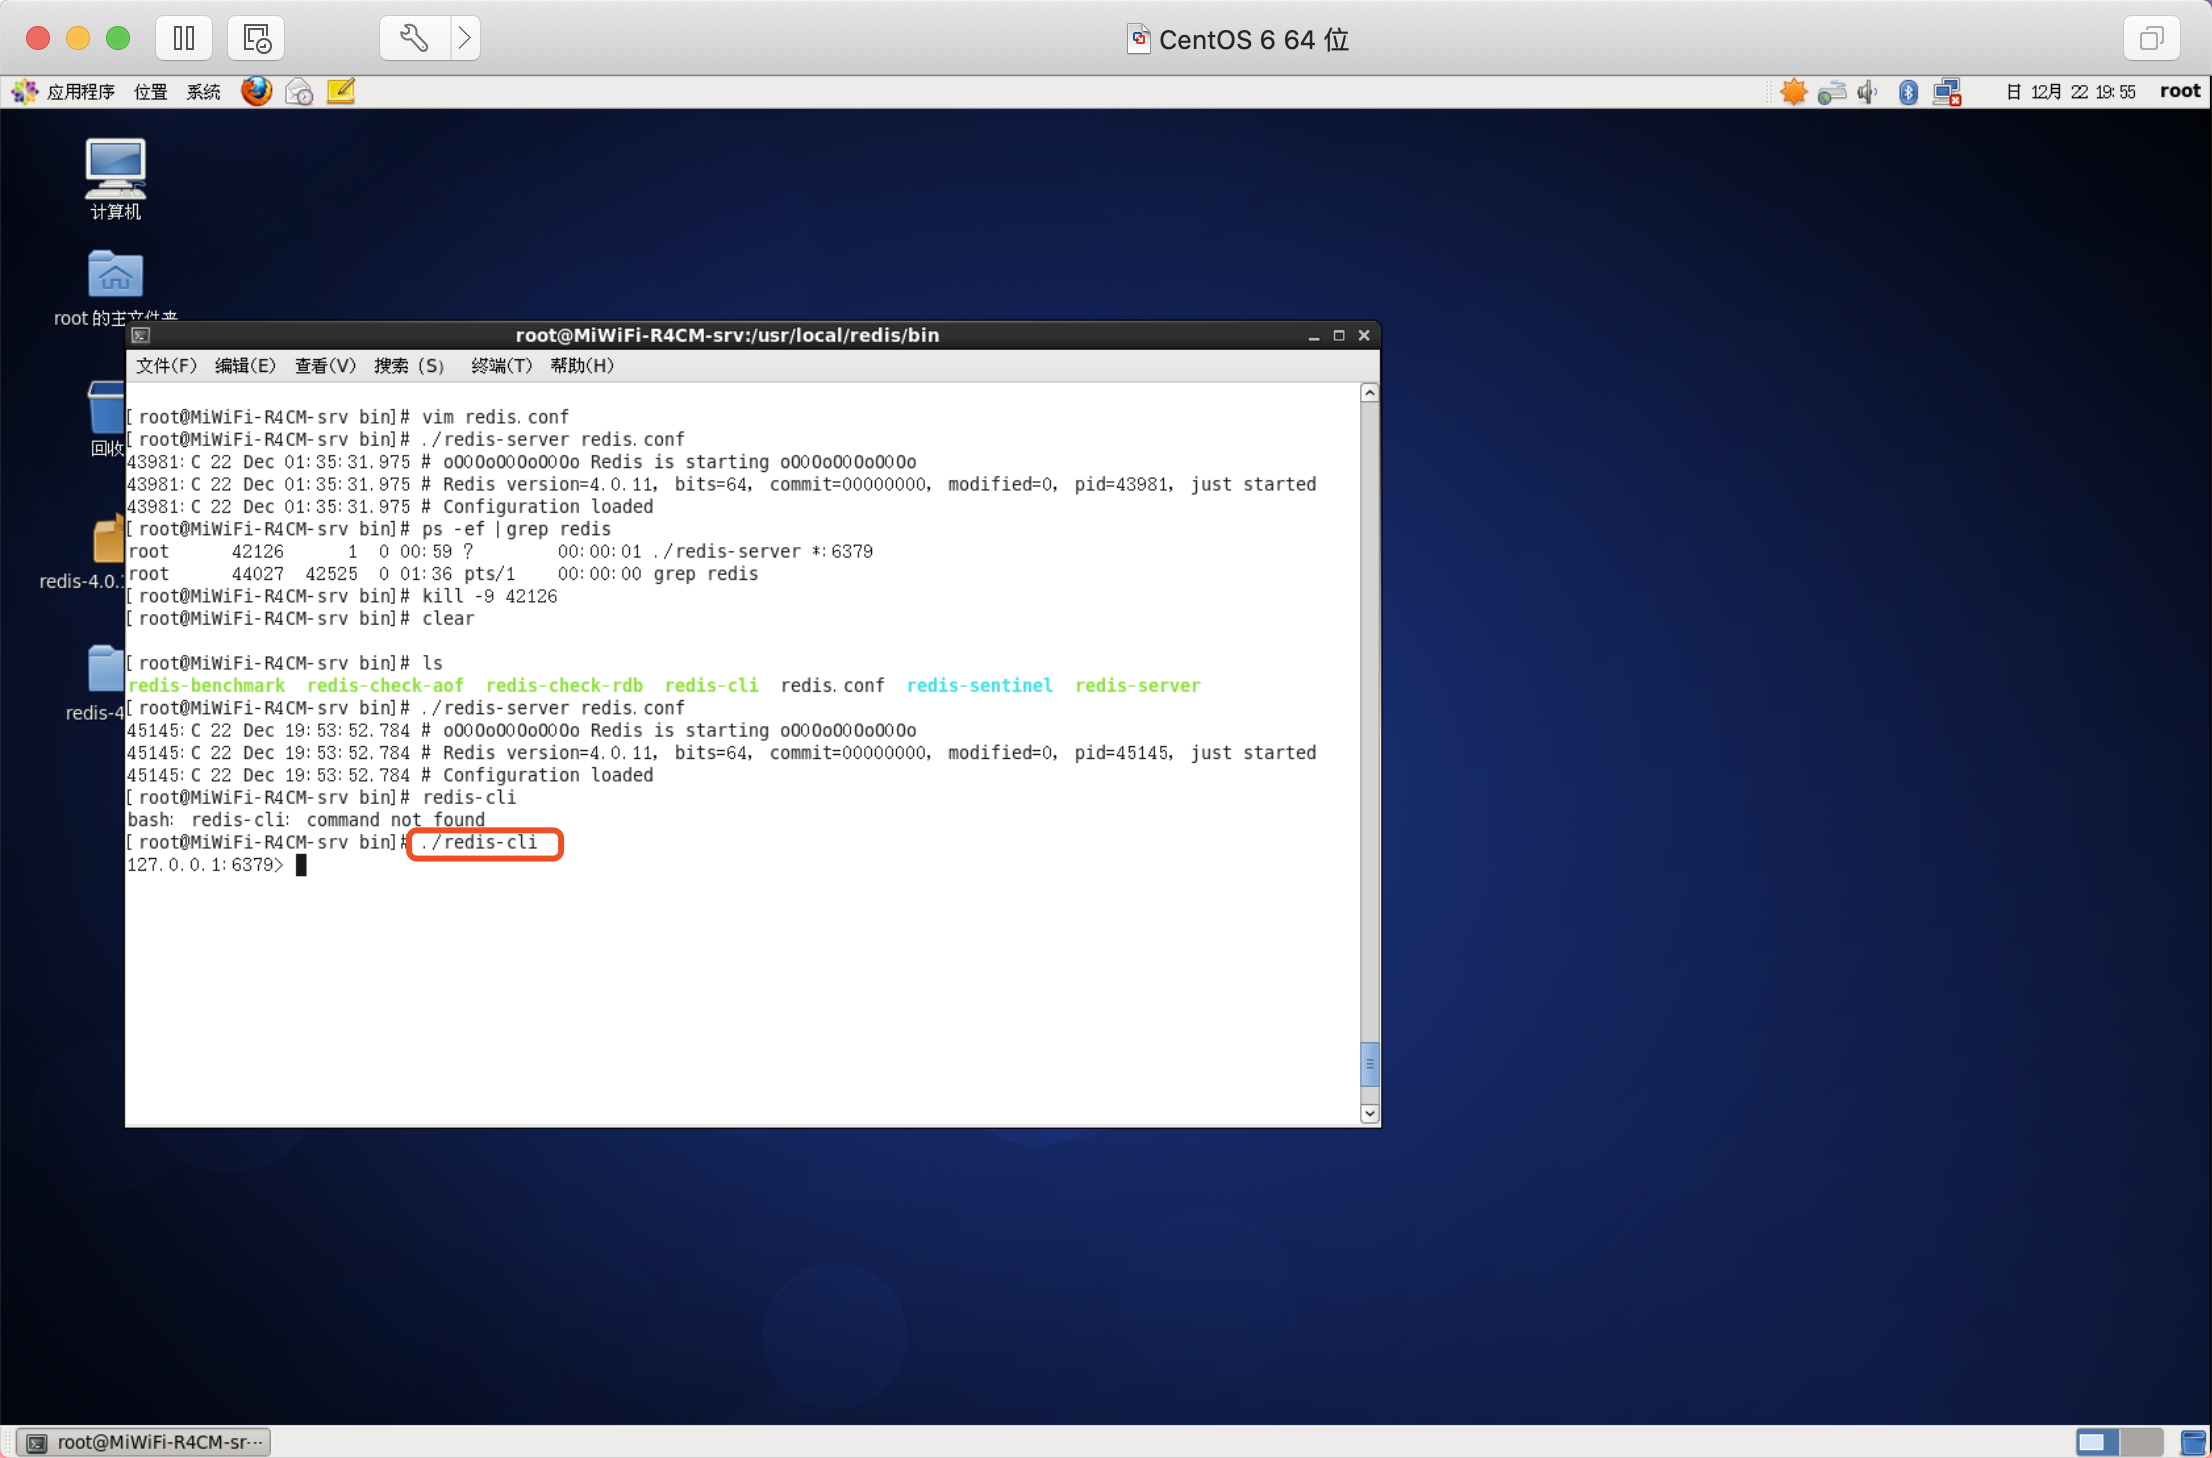2212x1458 pixels.
Task: Launch the Firefox browser icon
Action: tap(256, 92)
